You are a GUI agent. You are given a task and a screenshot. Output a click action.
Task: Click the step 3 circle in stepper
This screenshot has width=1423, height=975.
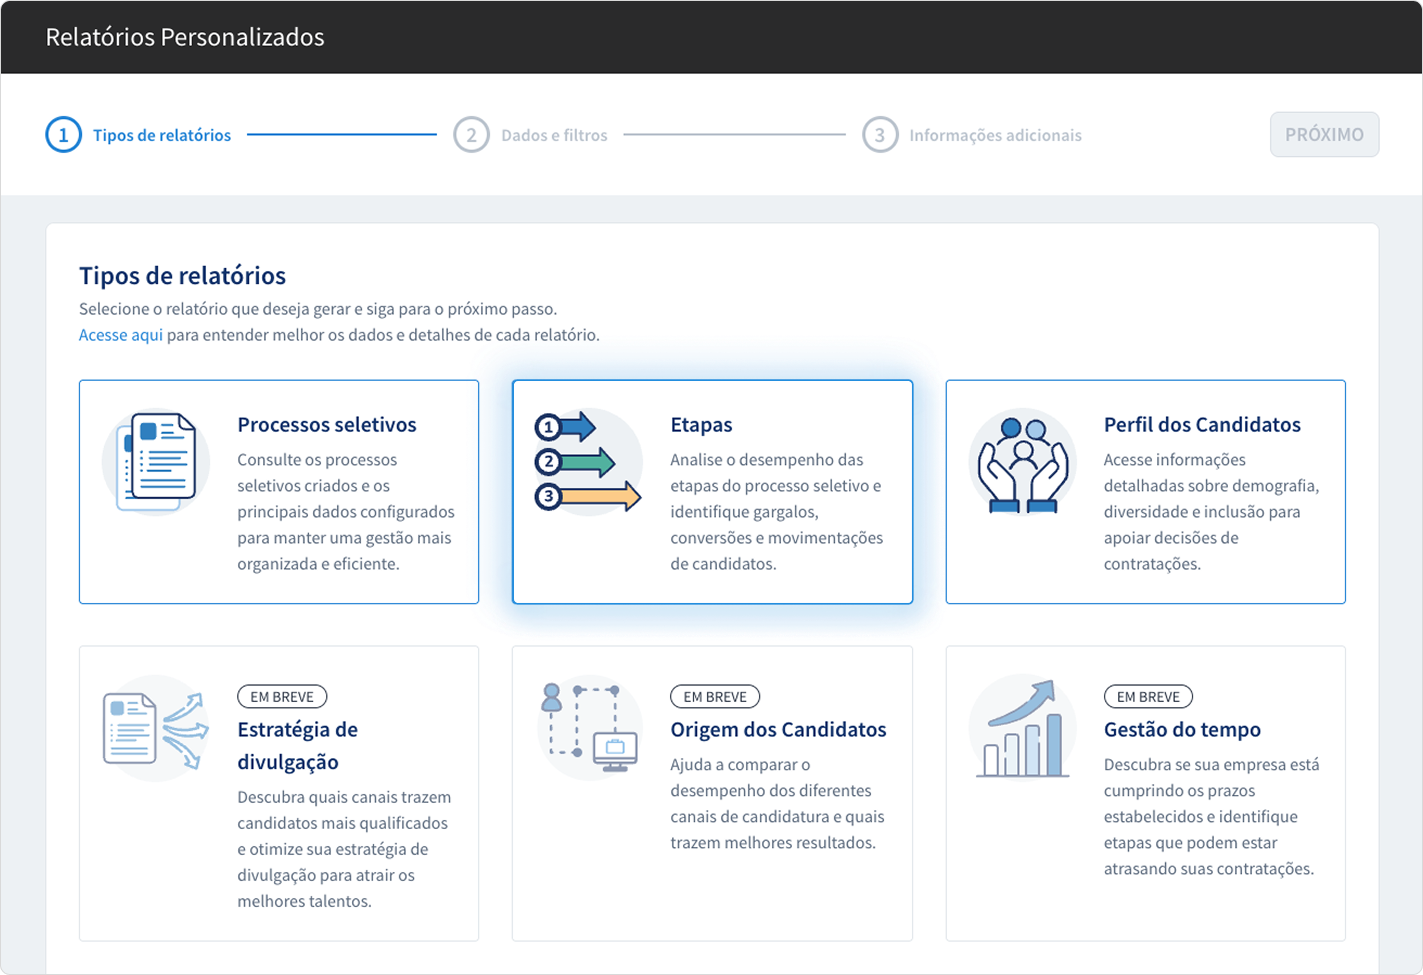879,135
